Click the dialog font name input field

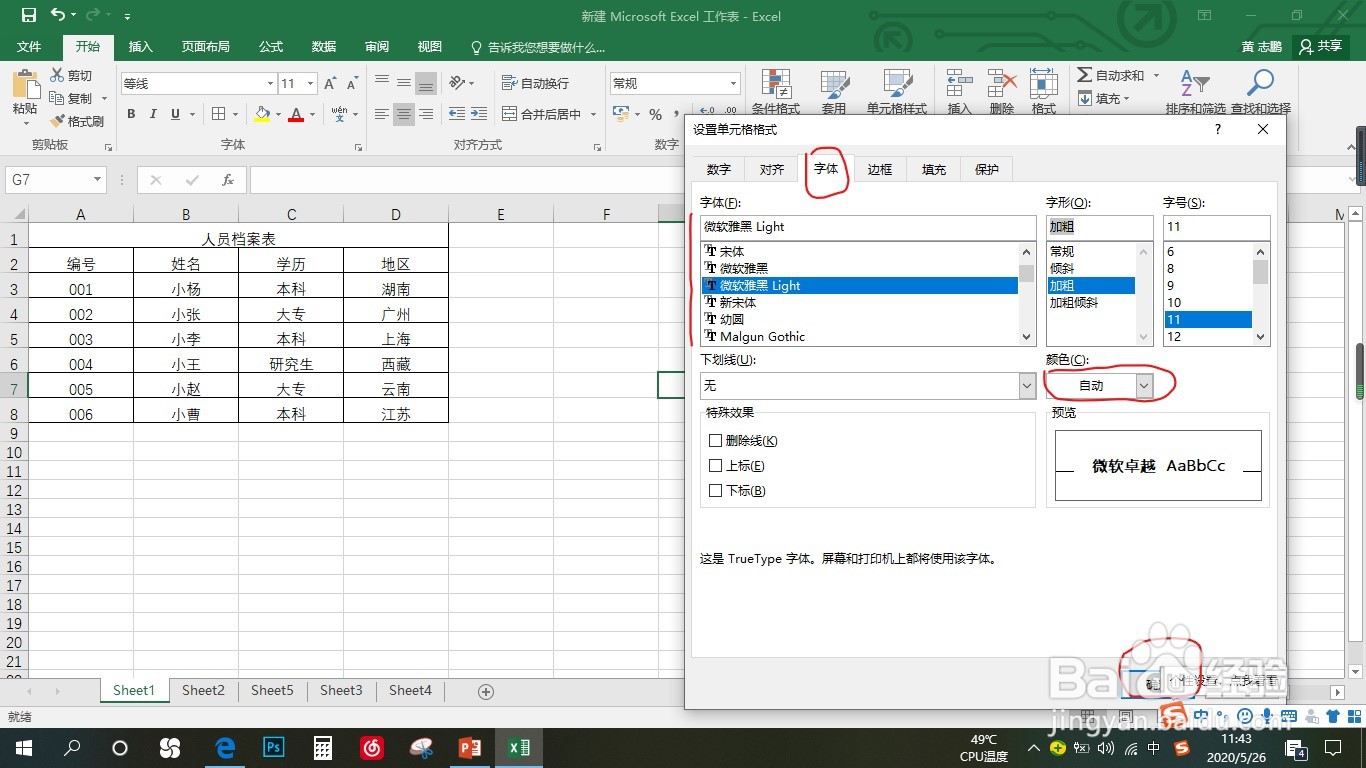coord(868,227)
